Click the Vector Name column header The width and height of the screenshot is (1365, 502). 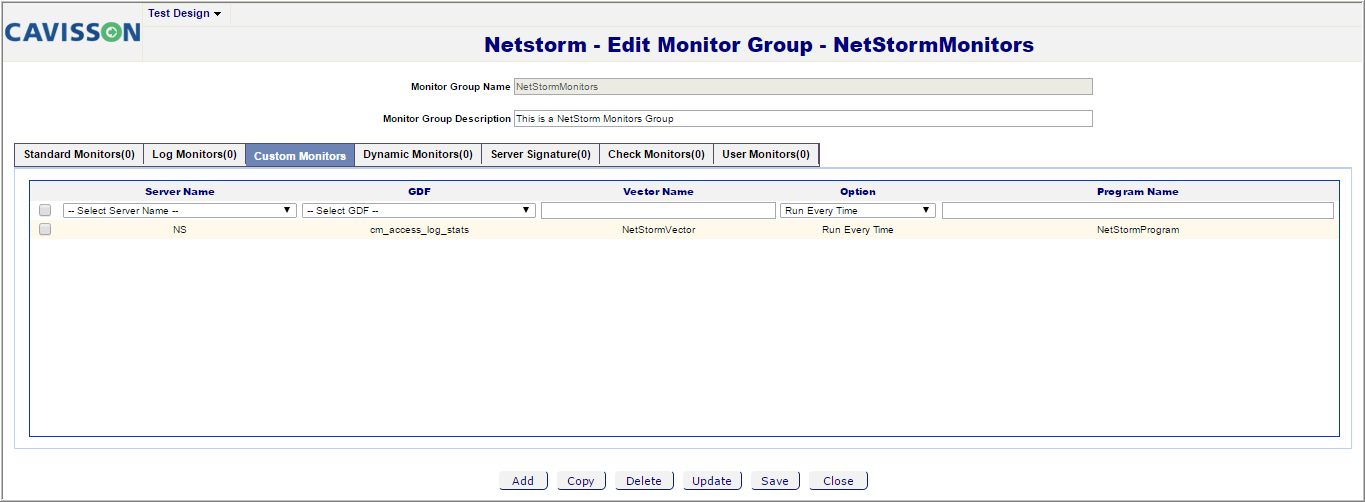point(658,191)
